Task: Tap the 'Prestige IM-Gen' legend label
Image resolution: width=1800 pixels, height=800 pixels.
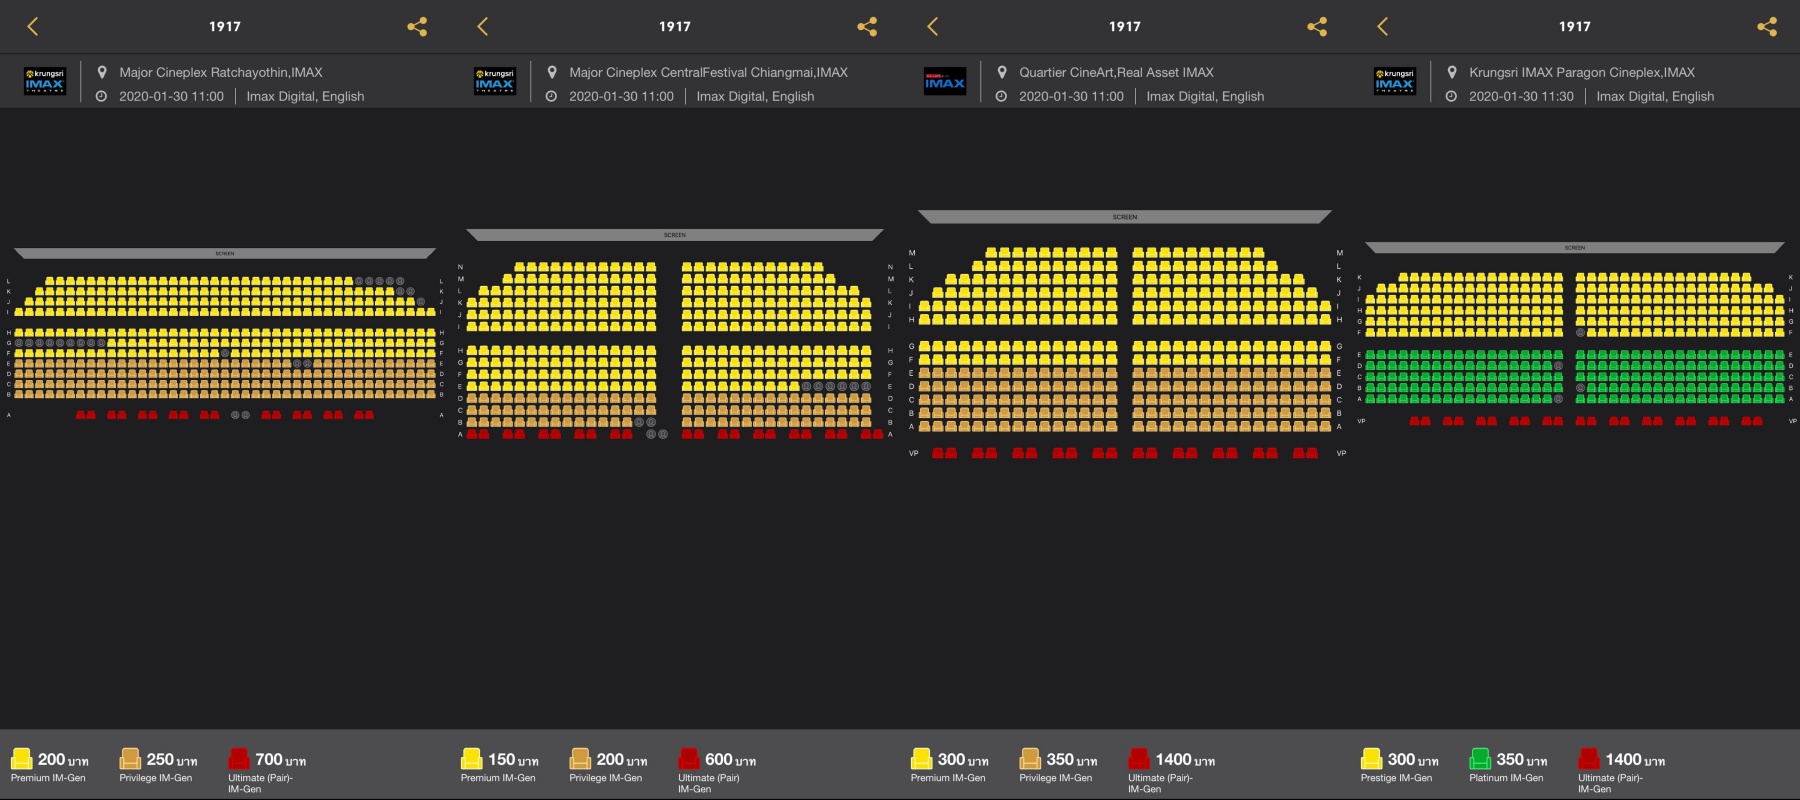Action: (1396, 778)
